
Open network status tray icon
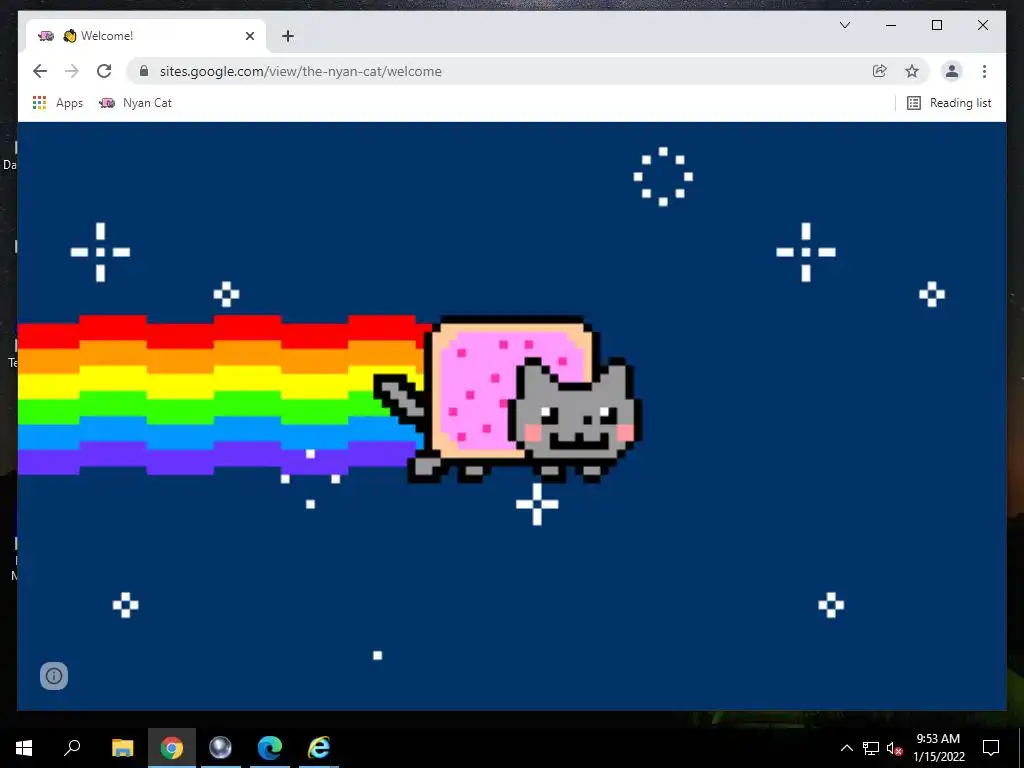pos(871,748)
